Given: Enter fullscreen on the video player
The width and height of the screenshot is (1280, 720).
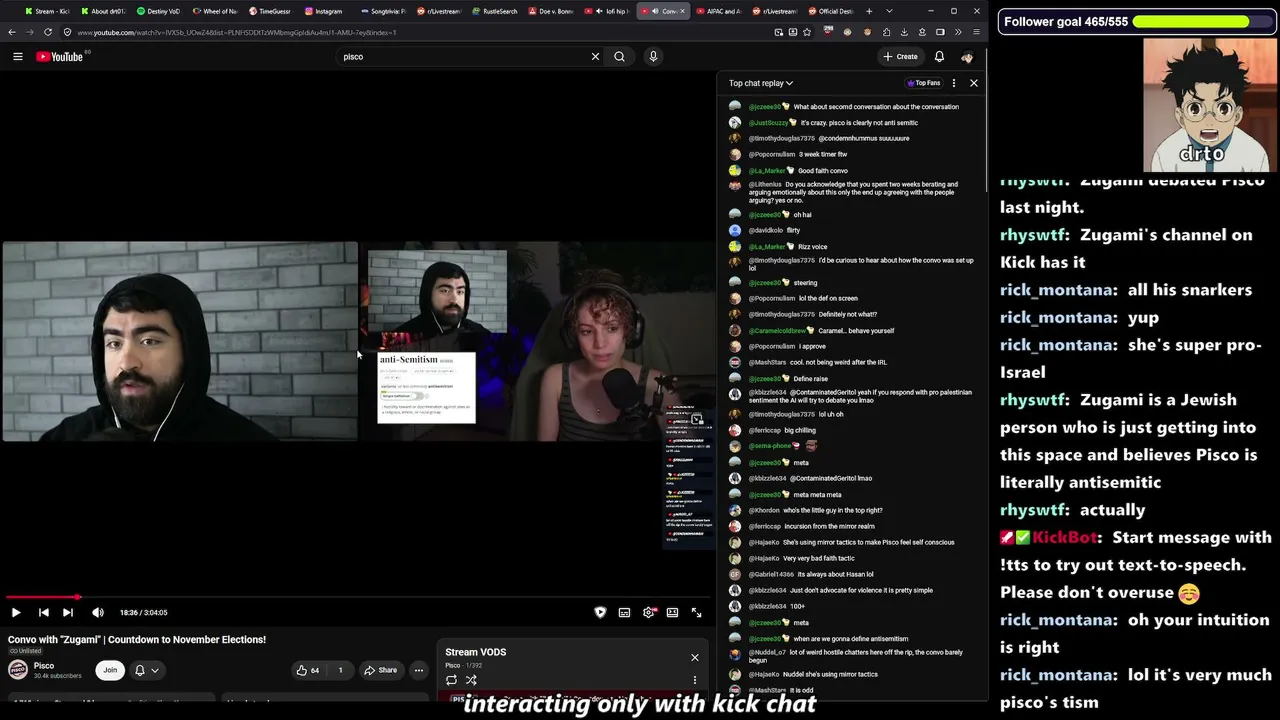Looking at the screenshot, I should click(696, 612).
